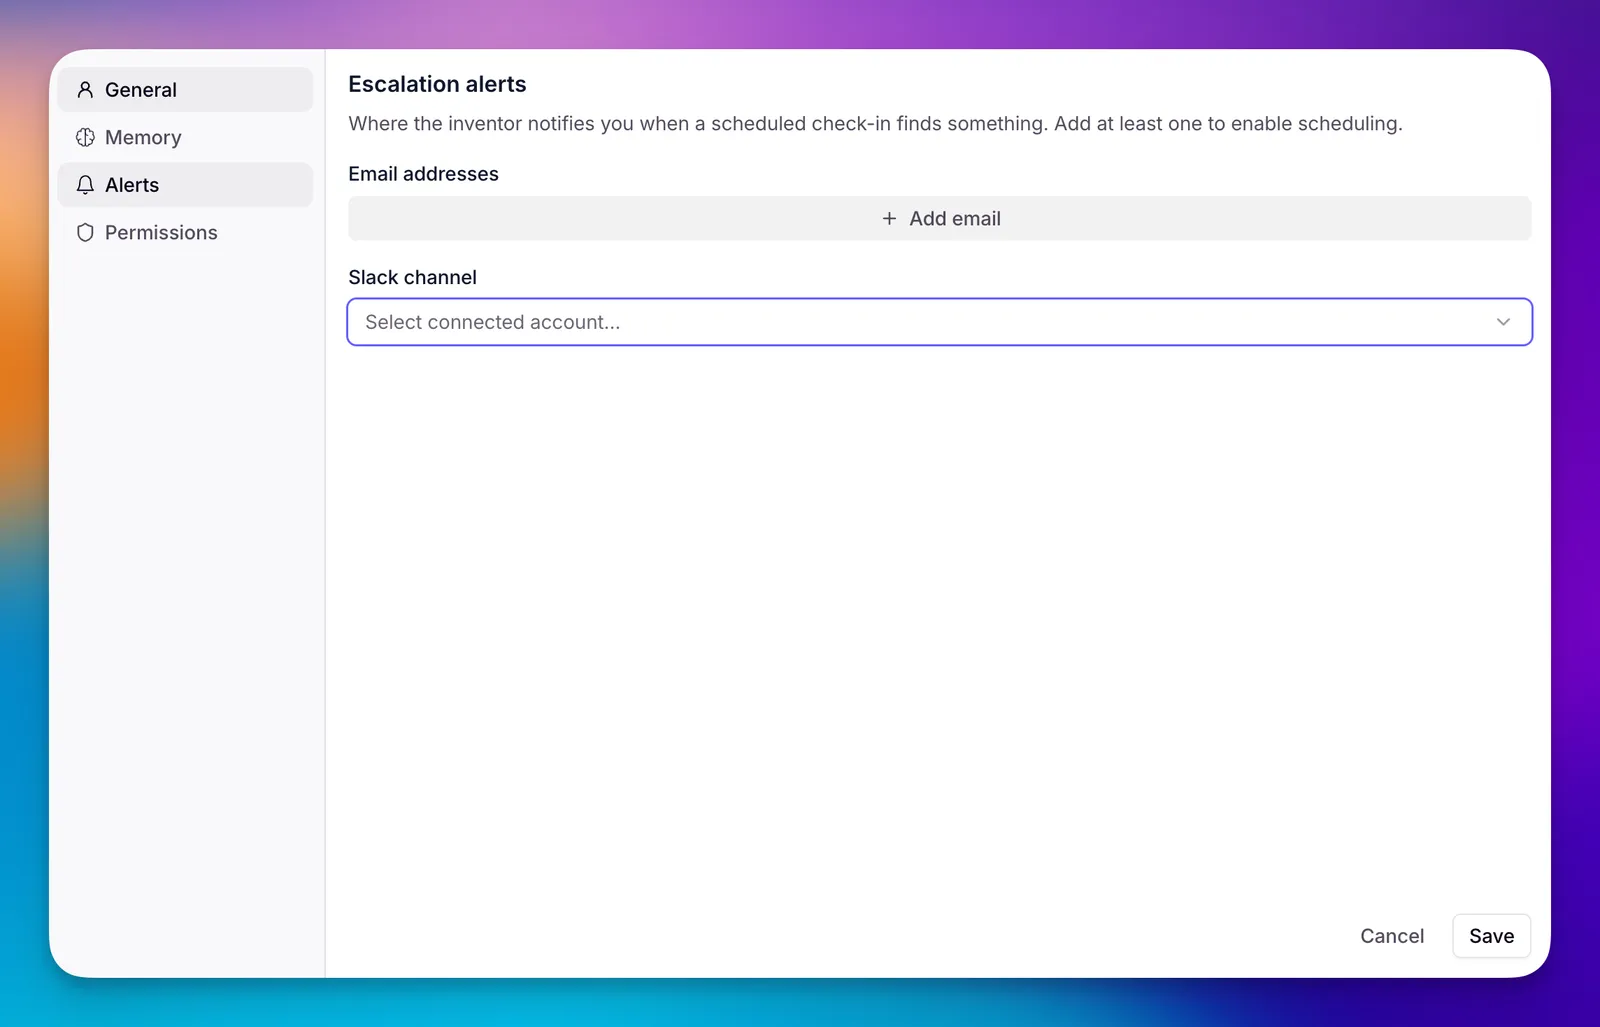Click the person icon beside General

tap(85, 90)
